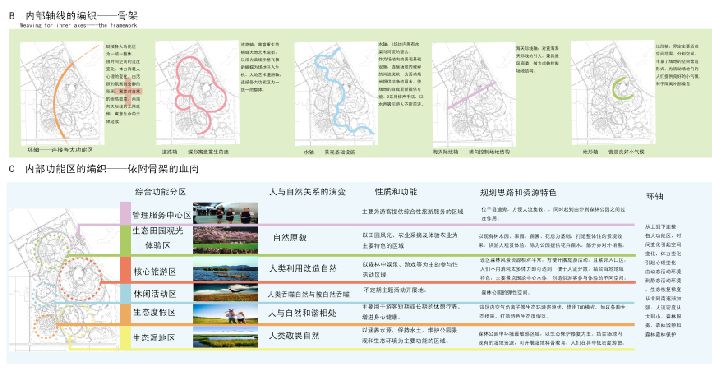Click the 综合功能分区 column heading
The width and height of the screenshot is (712, 376).
(x=160, y=192)
